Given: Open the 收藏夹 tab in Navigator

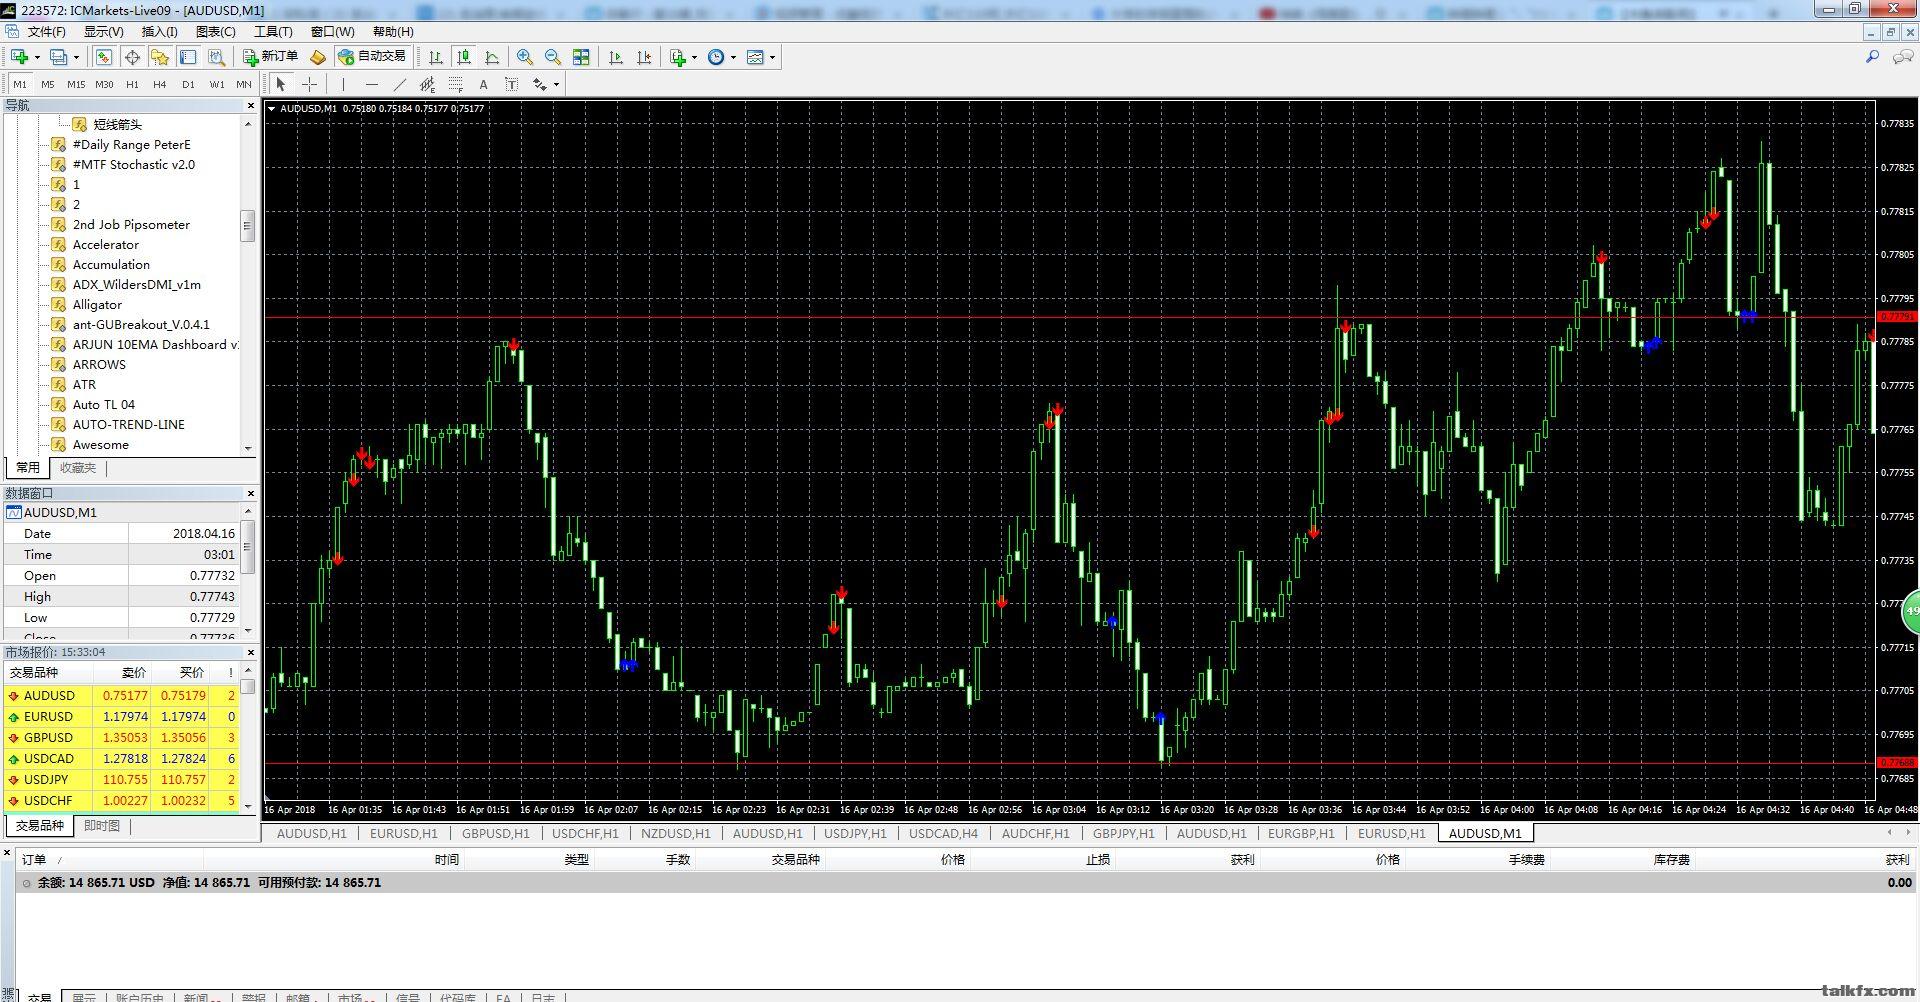Looking at the screenshot, I should pyautogui.click(x=78, y=467).
